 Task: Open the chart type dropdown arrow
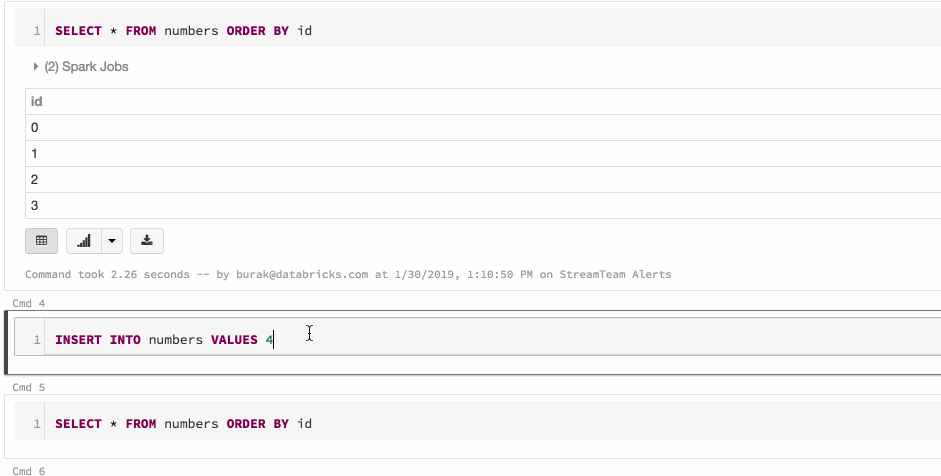111,241
